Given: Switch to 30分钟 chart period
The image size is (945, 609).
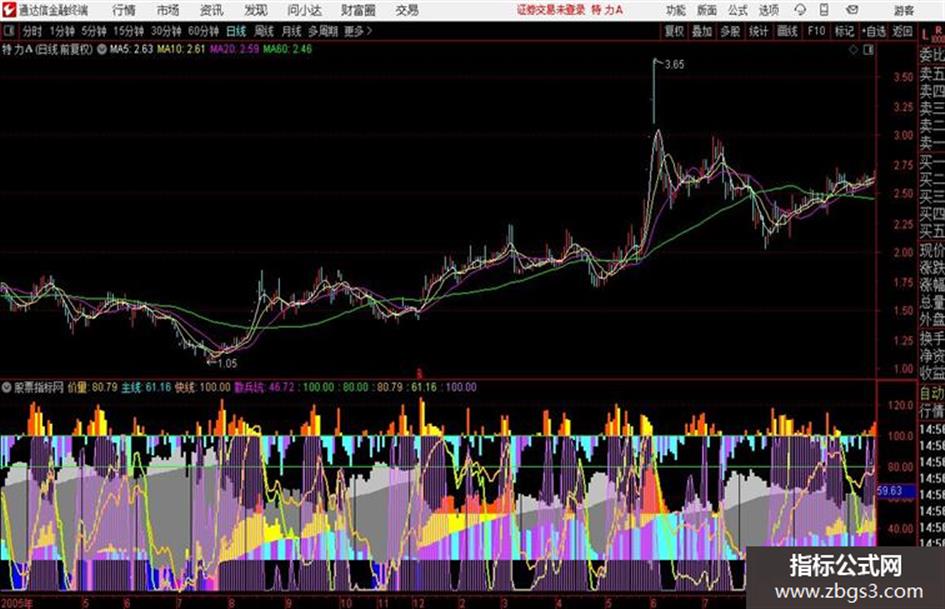Looking at the screenshot, I should click(x=166, y=31).
